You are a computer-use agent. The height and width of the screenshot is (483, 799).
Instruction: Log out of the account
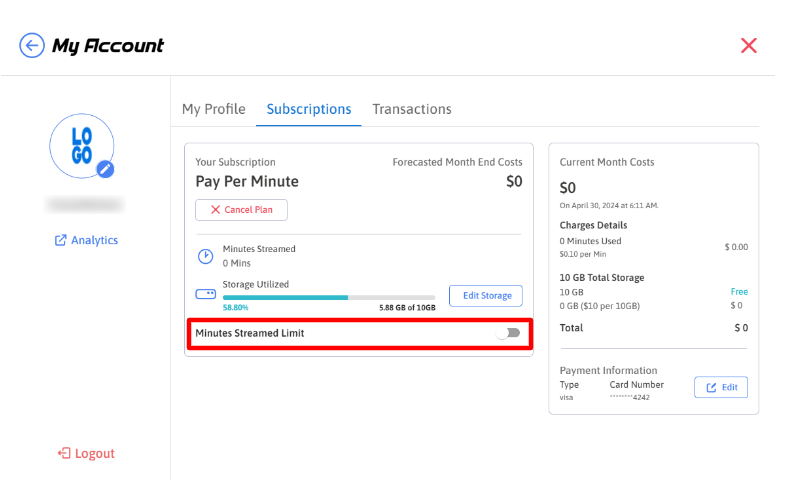pyautogui.click(x=86, y=453)
